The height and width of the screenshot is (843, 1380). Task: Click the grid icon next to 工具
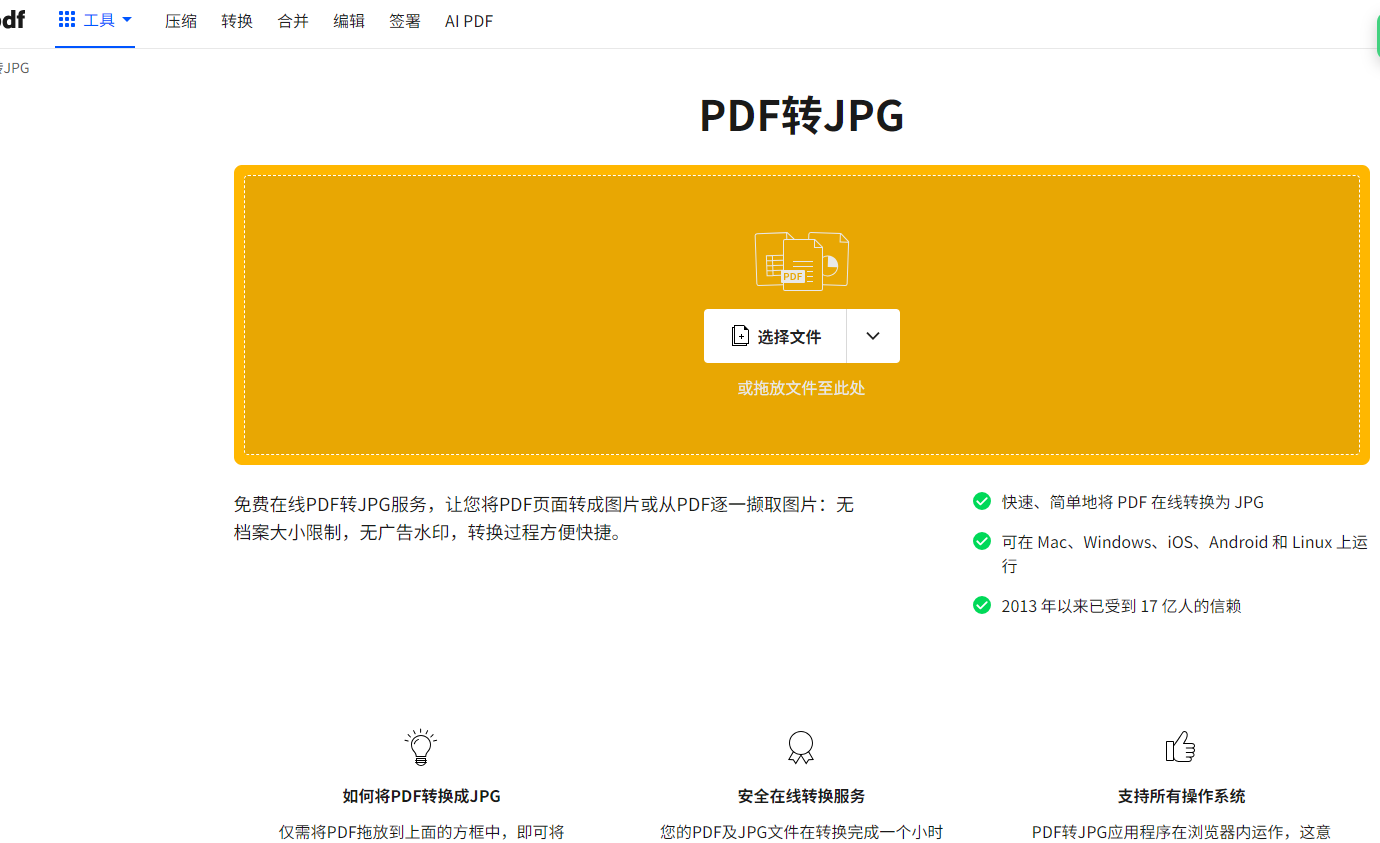pyautogui.click(x=67, y=20)
